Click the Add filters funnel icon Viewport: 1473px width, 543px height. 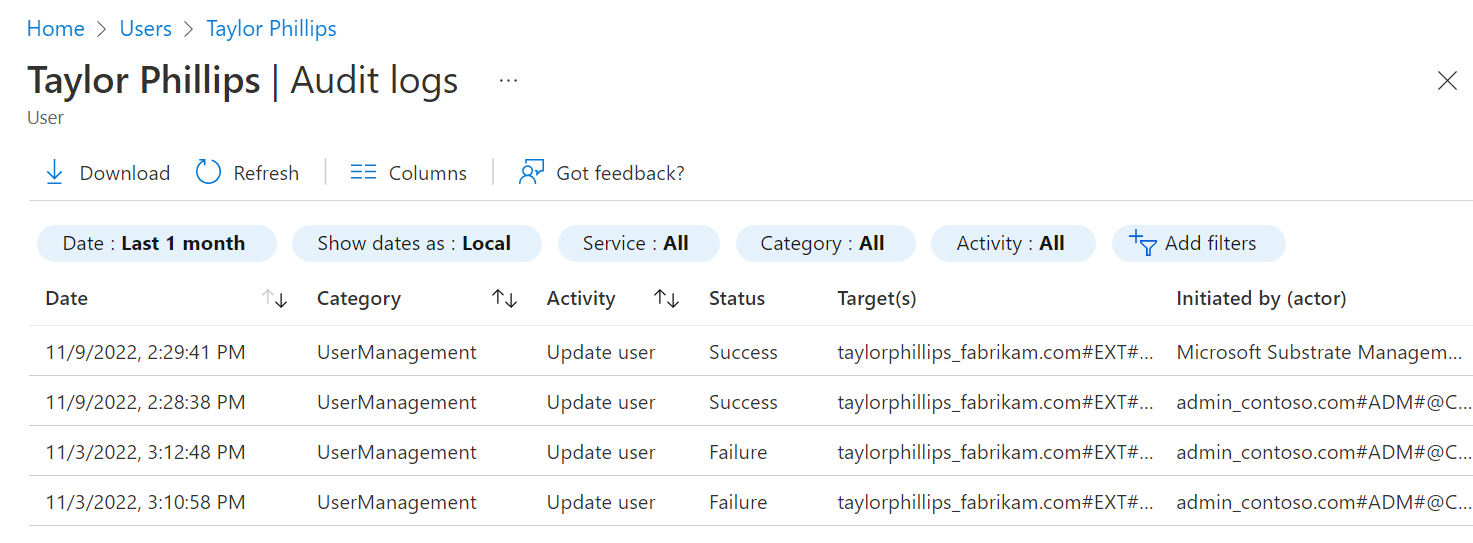(1142, 243)
